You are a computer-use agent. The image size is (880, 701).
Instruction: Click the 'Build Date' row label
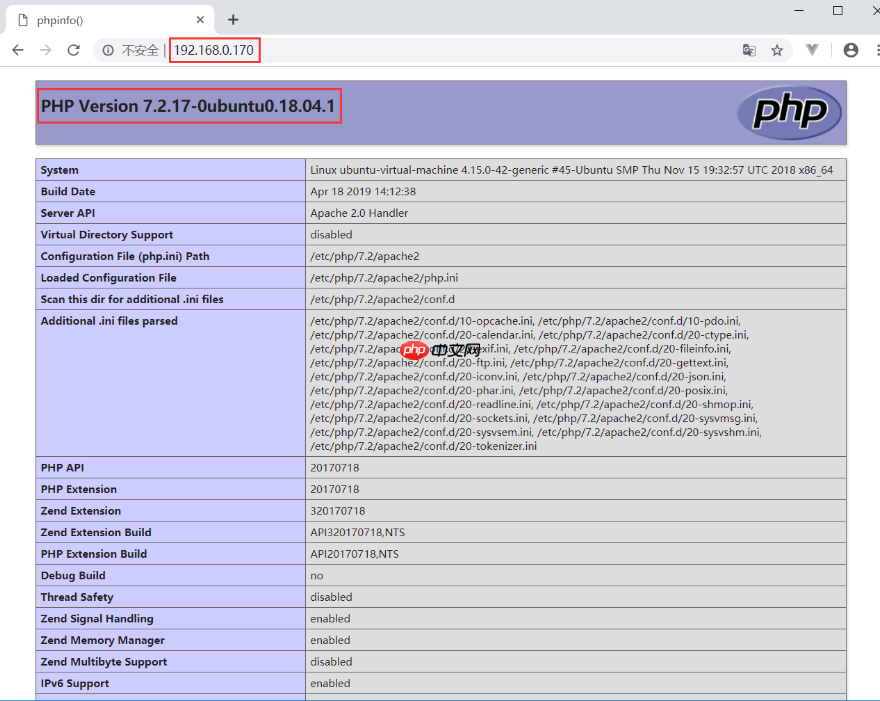point(68,191)
